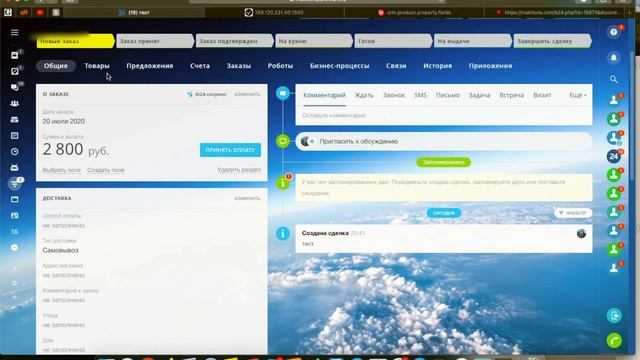
Task: Switch to browser tab crm.product.property.fields
Action: coord(414,13)
